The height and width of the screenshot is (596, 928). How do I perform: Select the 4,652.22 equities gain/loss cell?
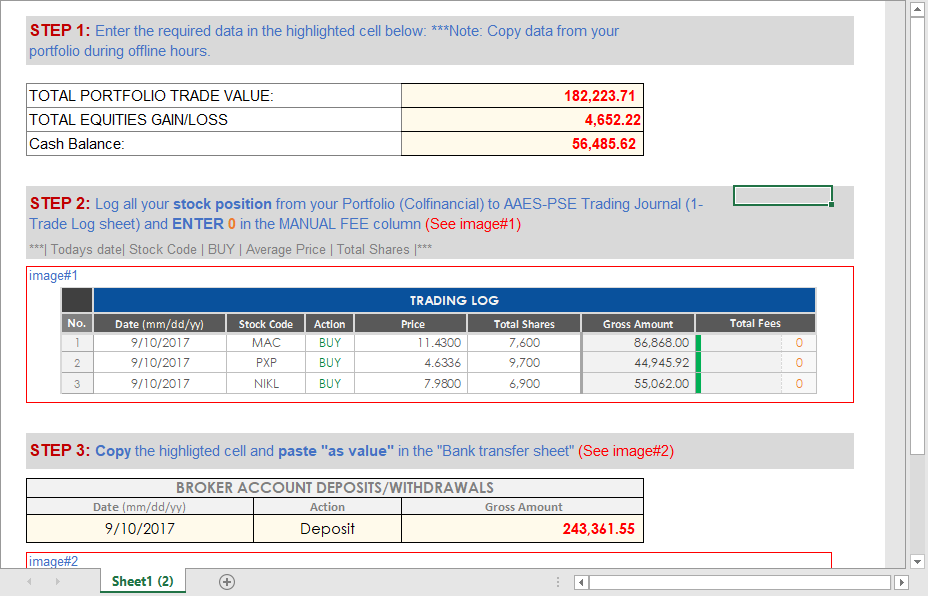(x=522, y=119)
